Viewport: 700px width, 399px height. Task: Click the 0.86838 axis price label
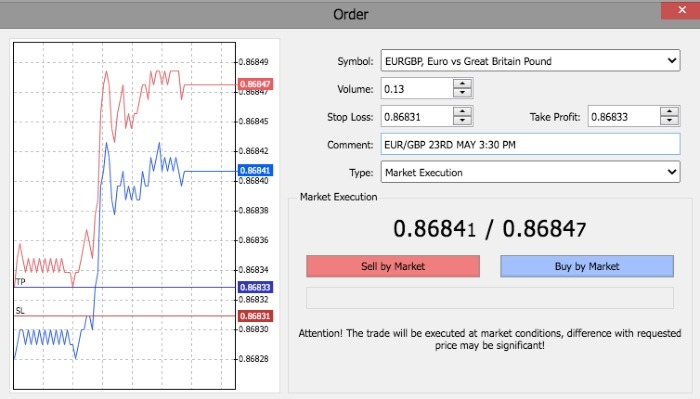pos(254,210)
